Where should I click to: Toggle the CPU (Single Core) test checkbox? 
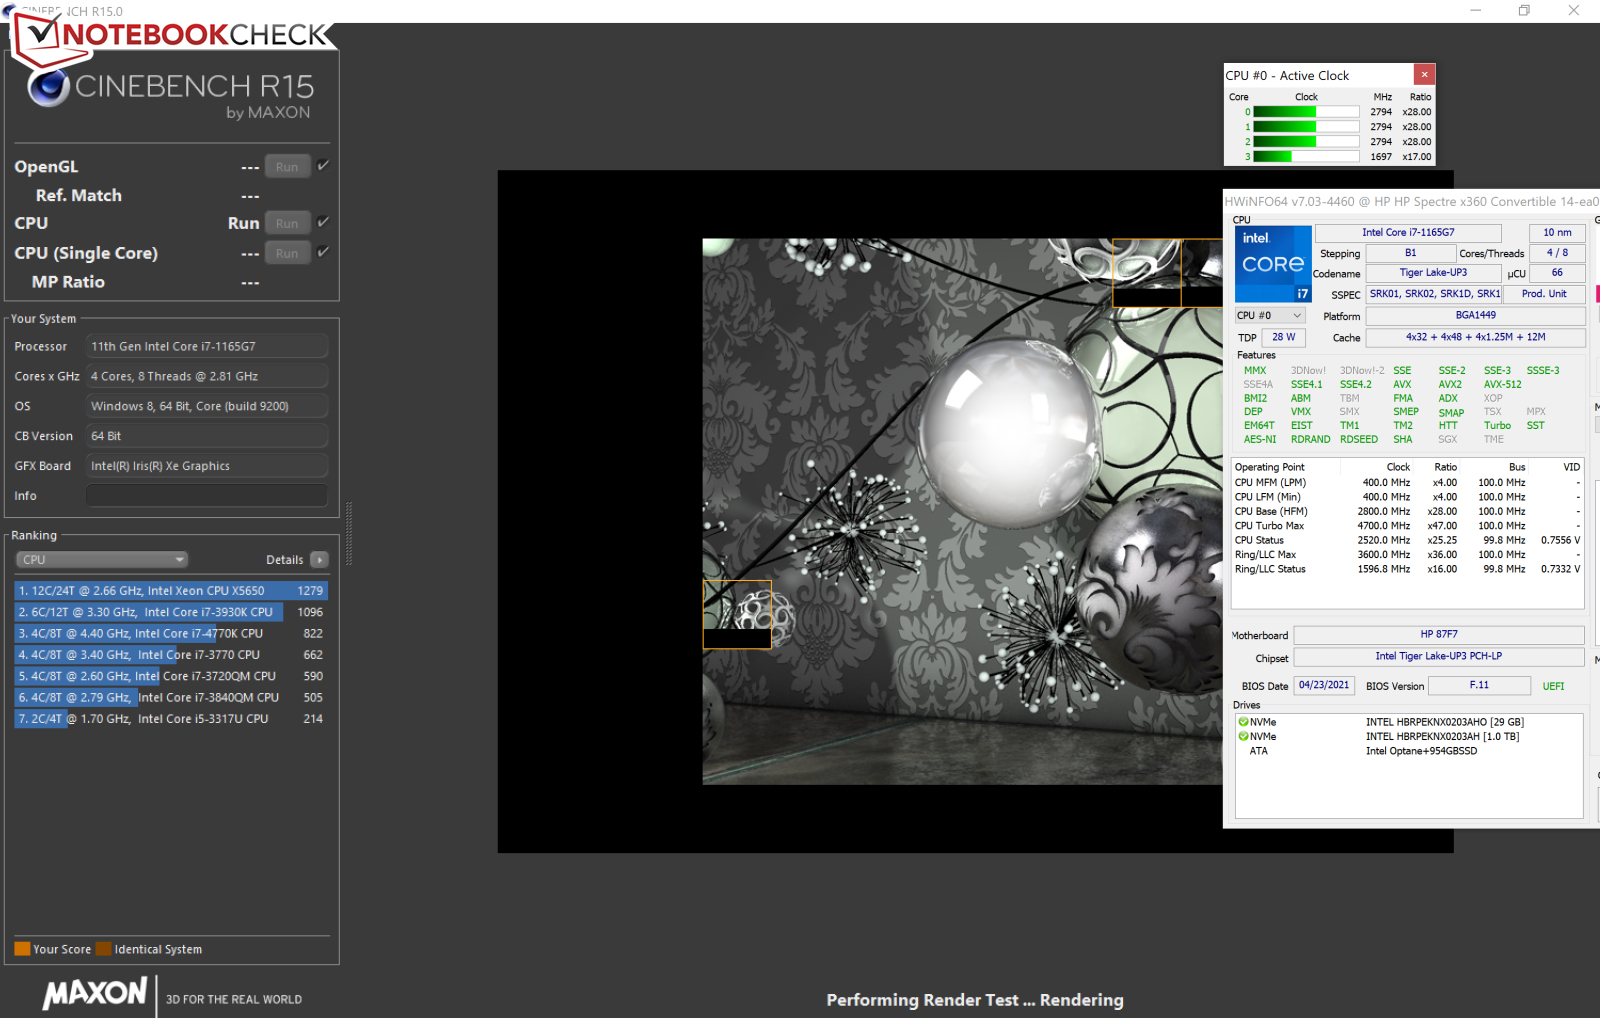pos(323,252)
